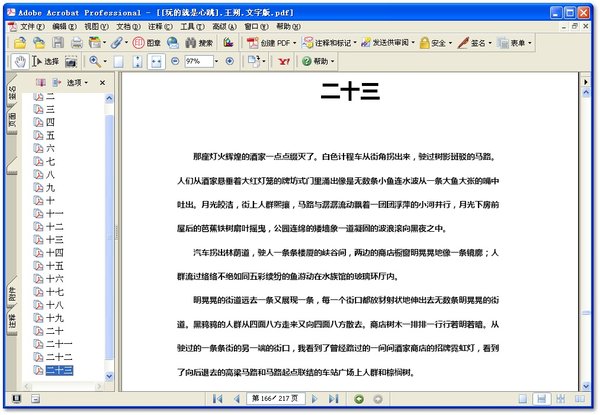Go to previous page

pyautogui.click(x=237, y=399)
